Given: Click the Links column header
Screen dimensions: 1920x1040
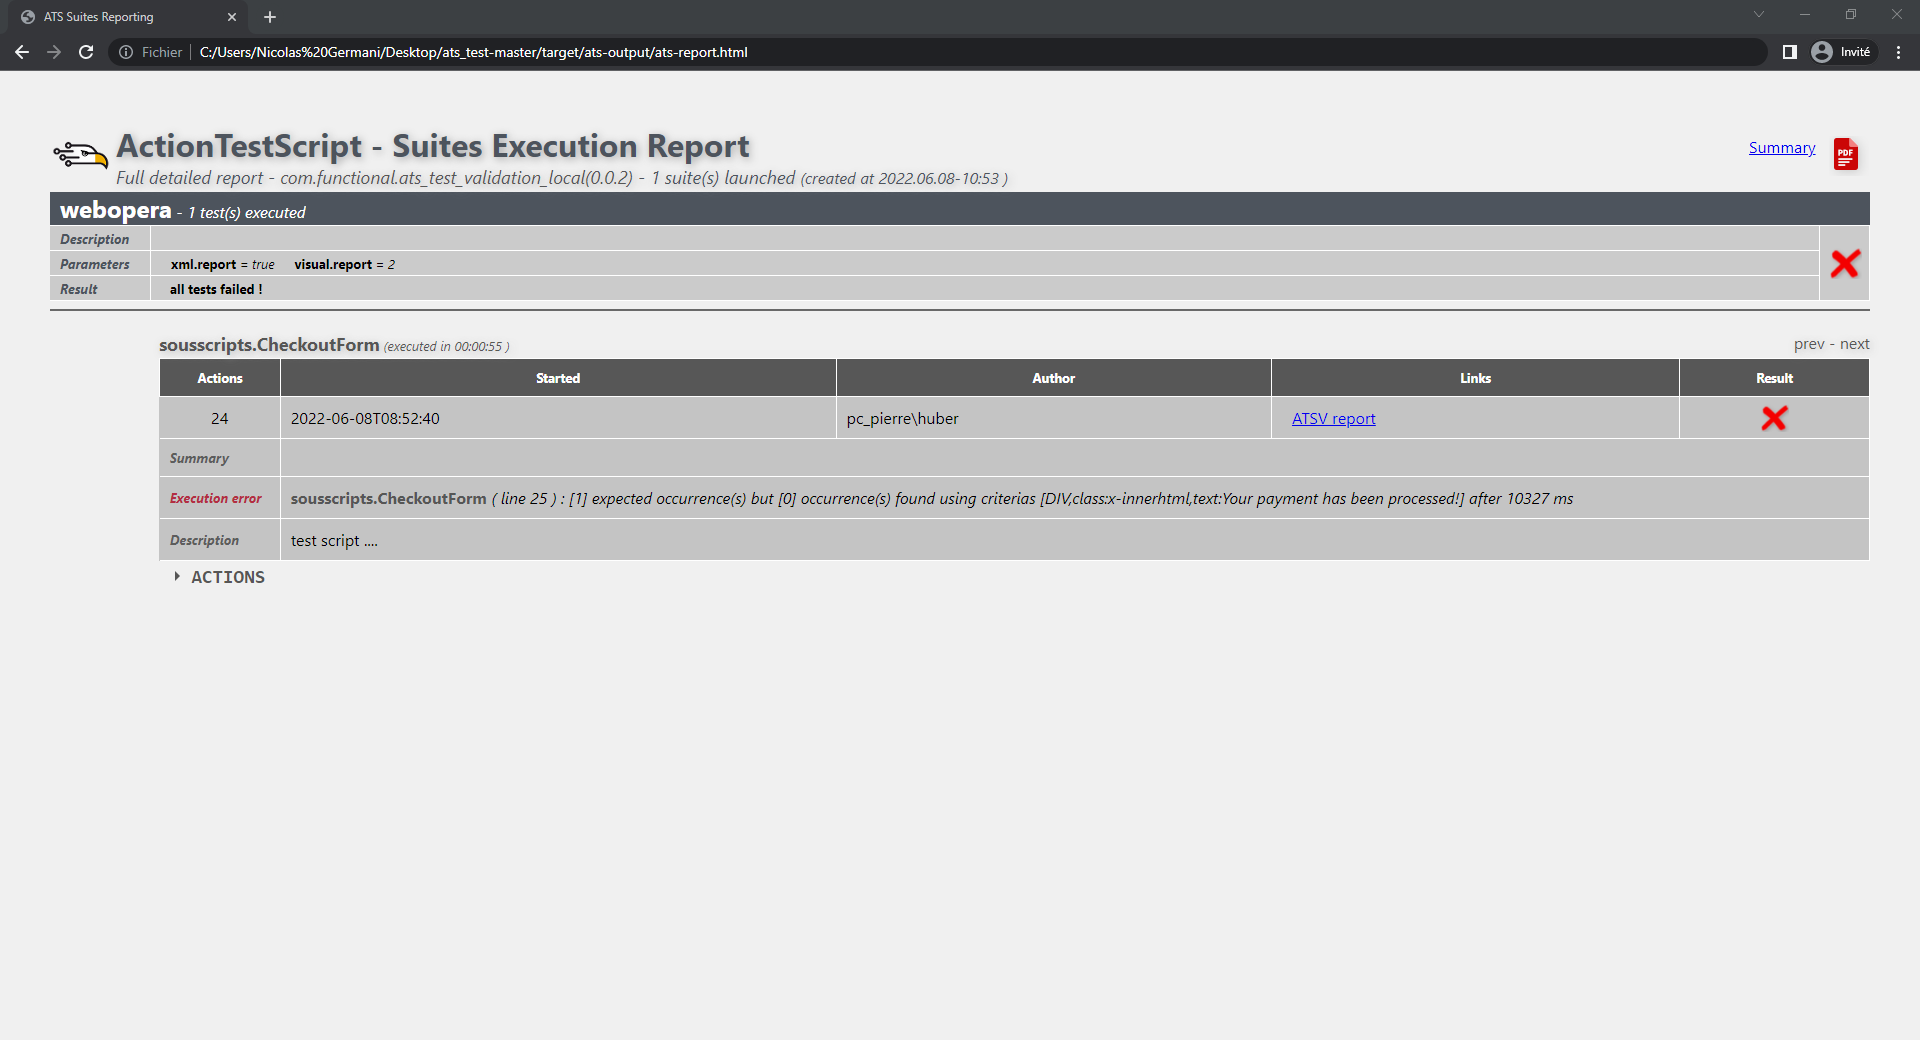Looking at the screenshot, I should pos(1475,378).
